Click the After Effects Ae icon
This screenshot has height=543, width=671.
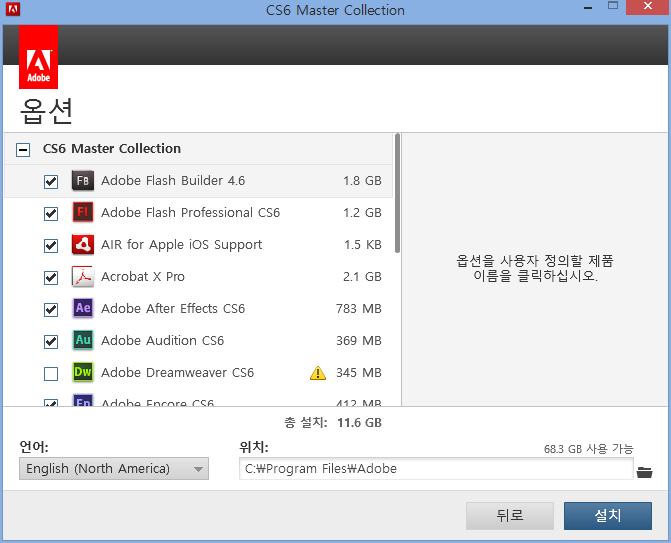tap(83, 308)
